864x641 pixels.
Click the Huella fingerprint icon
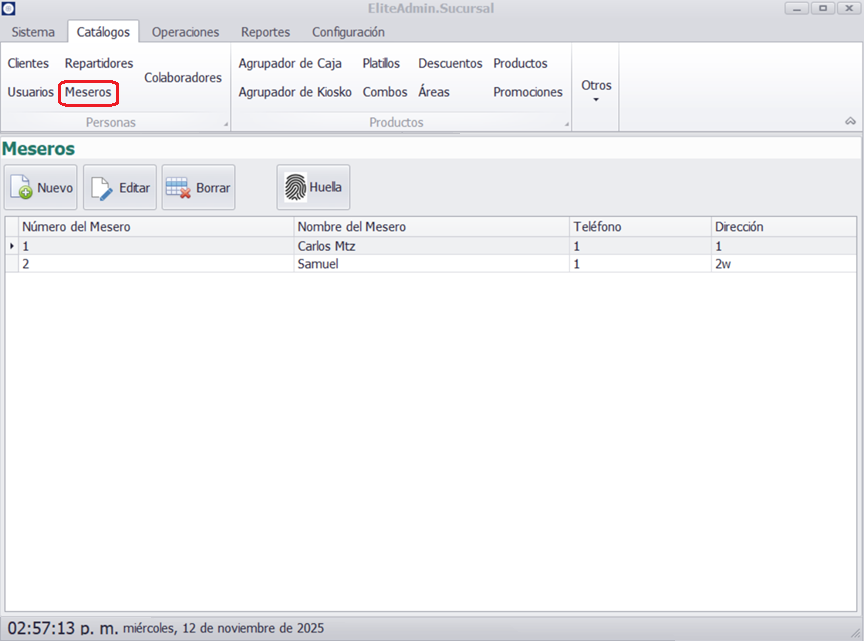point(295,187)
